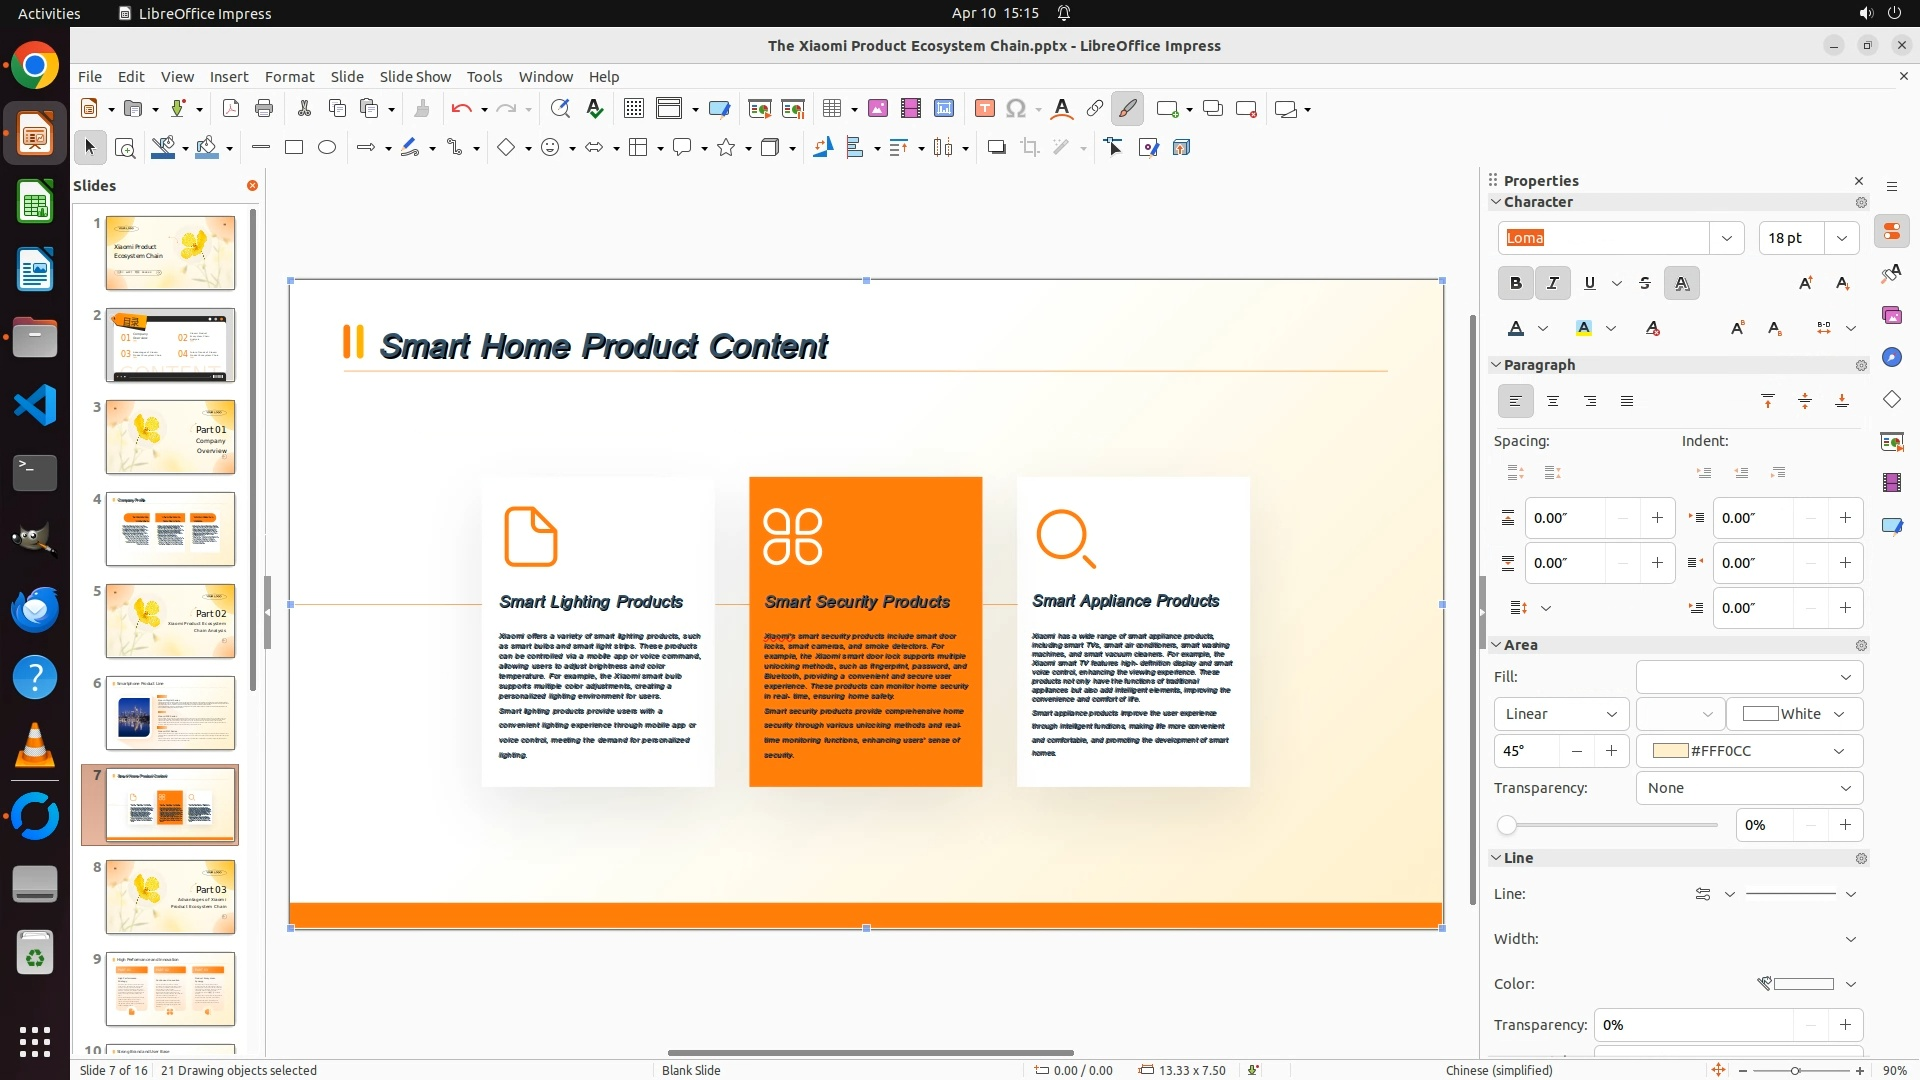This screenshot has height=1080, width=1920.
Task: Open the Slide Show menu
Action: pyautogui.click(x=415, y=77)
